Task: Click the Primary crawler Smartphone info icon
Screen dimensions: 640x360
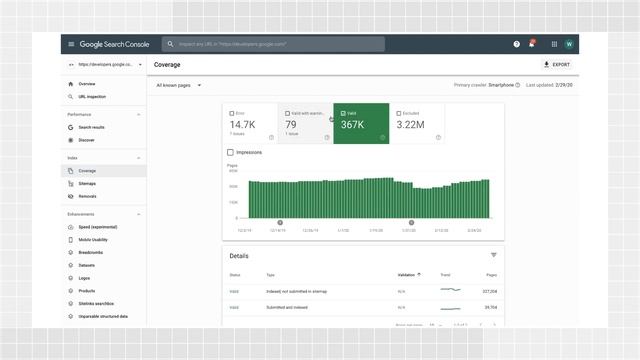Action: pyautogui.click(x=518, y=85)
